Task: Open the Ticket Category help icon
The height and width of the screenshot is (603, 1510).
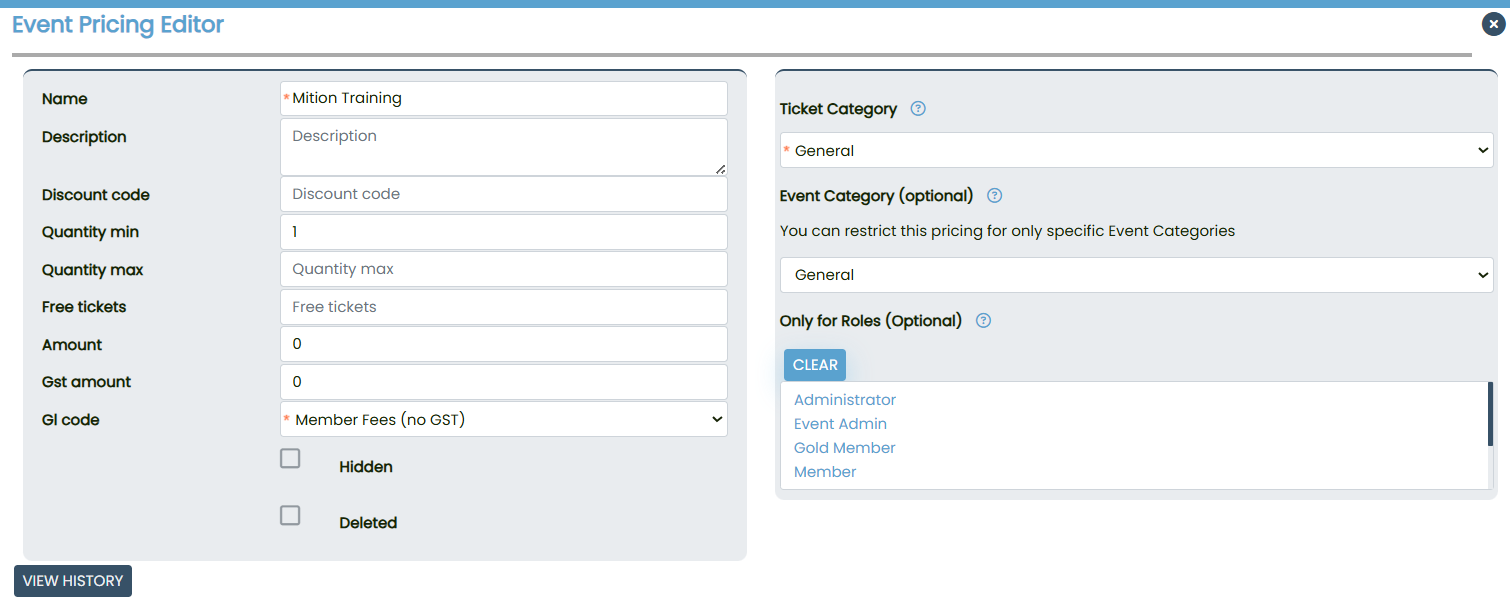Action: (x=918, y=109)
